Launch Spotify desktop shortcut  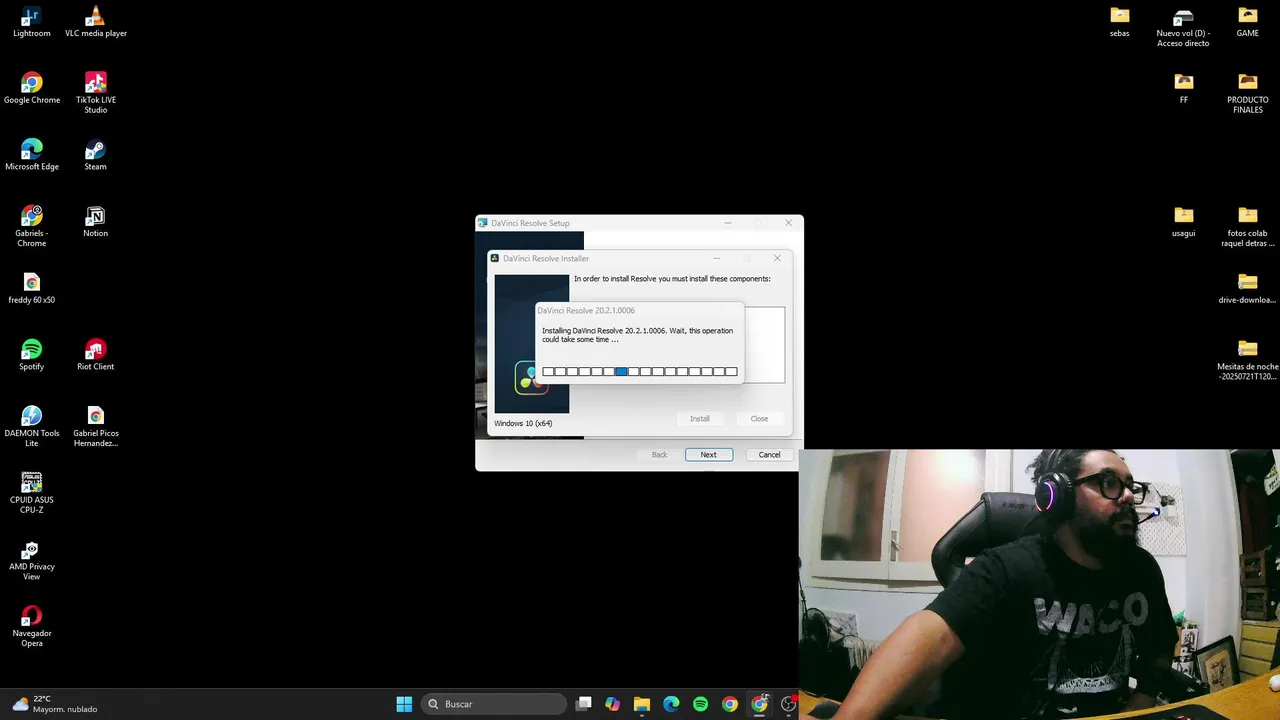point(31,355)
